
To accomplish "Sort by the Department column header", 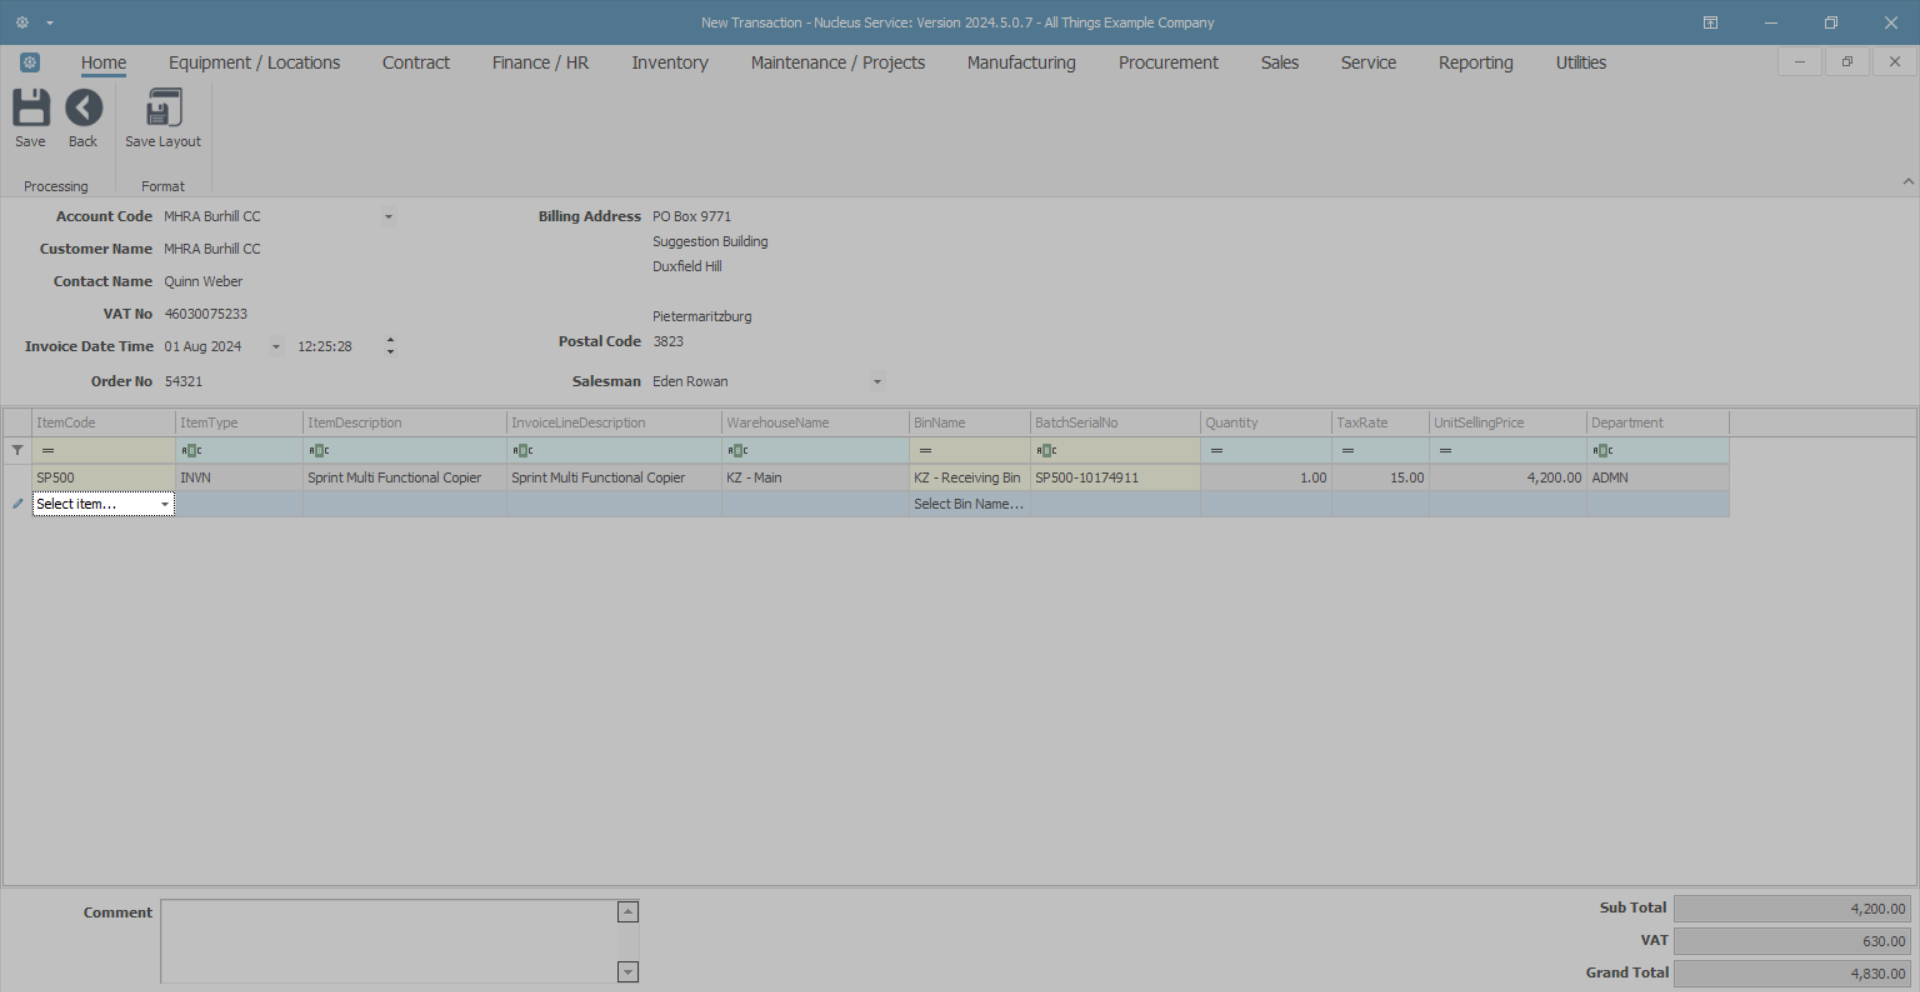I will pos(1658,423).
